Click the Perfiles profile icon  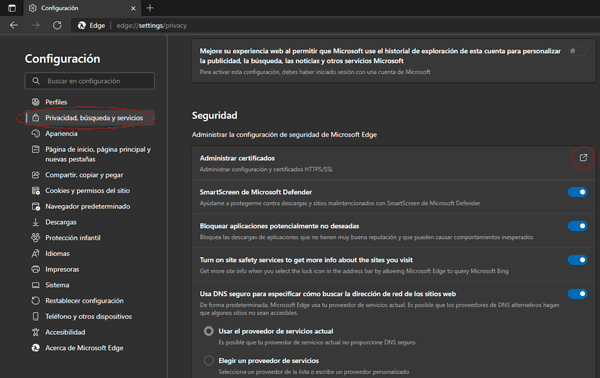point(36,102)
